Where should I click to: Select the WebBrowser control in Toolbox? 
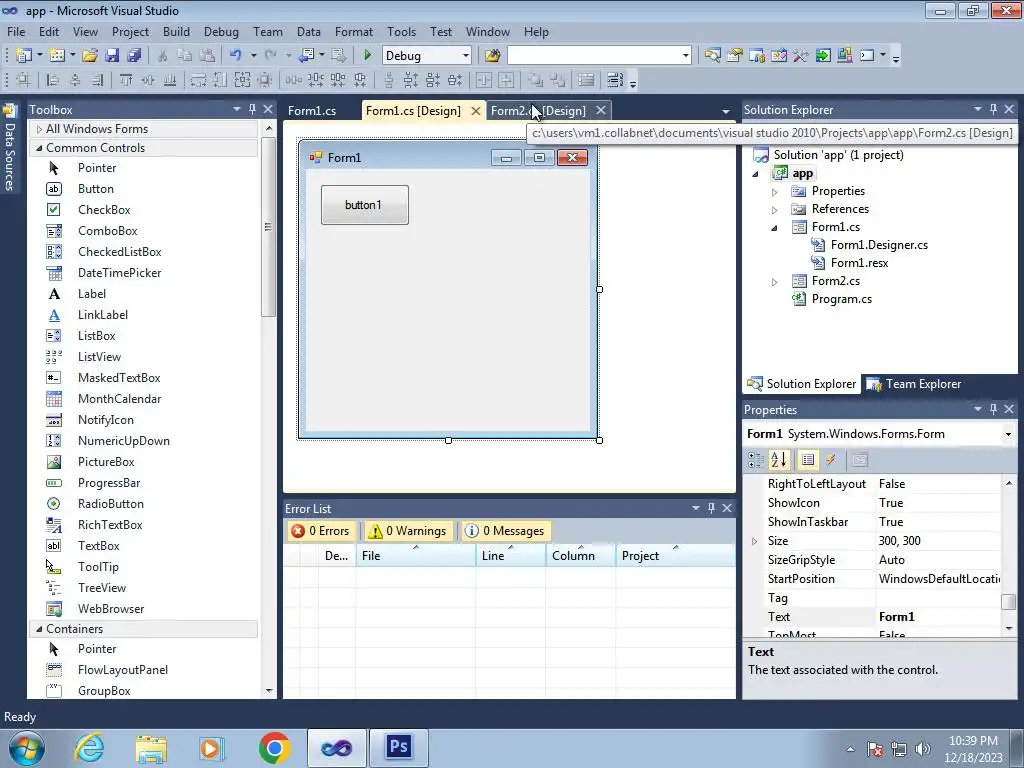coord(110,609)
